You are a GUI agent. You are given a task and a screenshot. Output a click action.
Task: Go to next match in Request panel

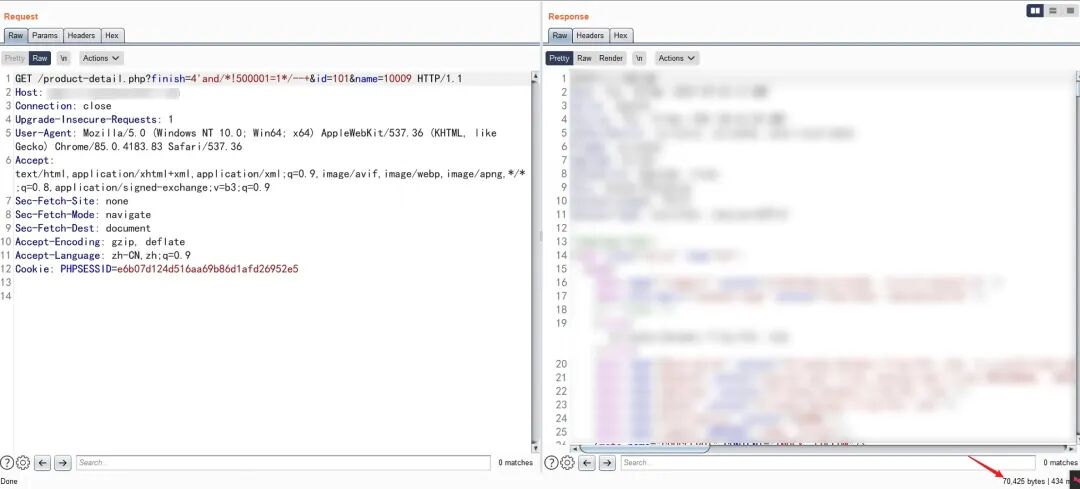pyautogui.click(x=63, y=463)
